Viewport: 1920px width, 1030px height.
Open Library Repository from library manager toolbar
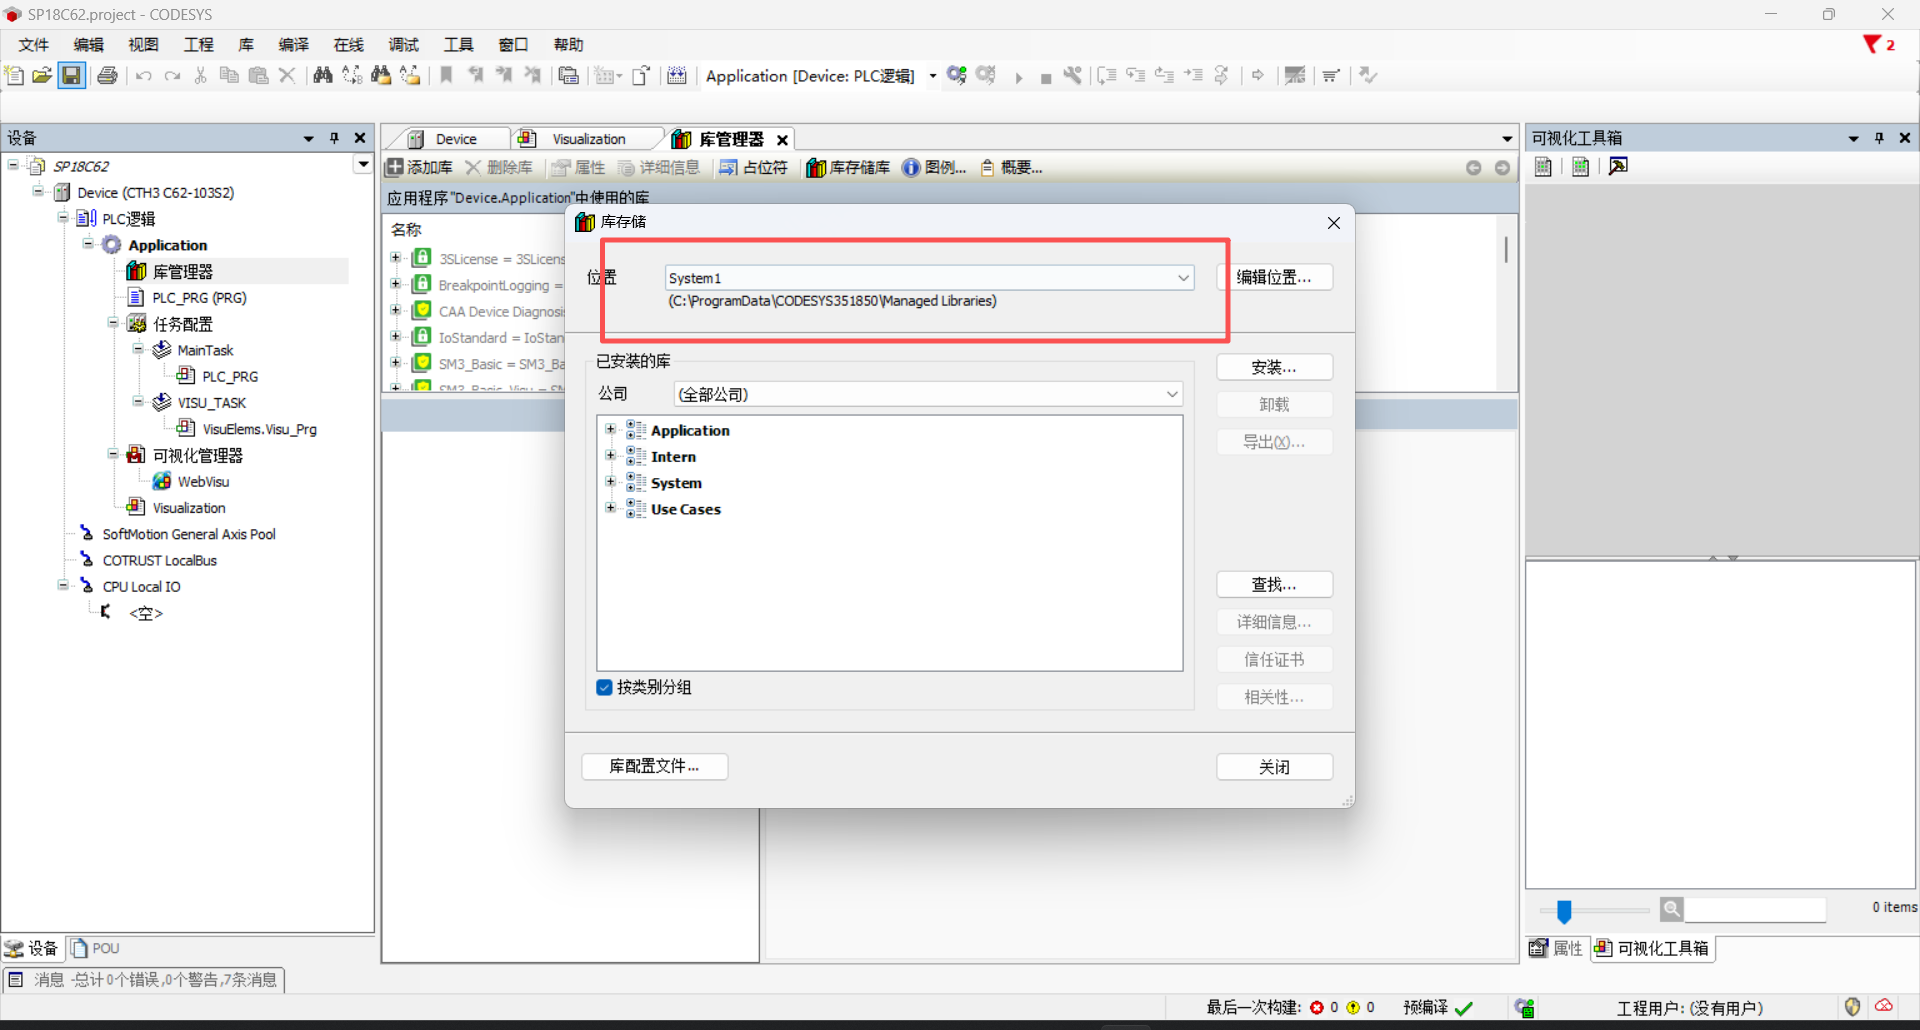[848, 167]
